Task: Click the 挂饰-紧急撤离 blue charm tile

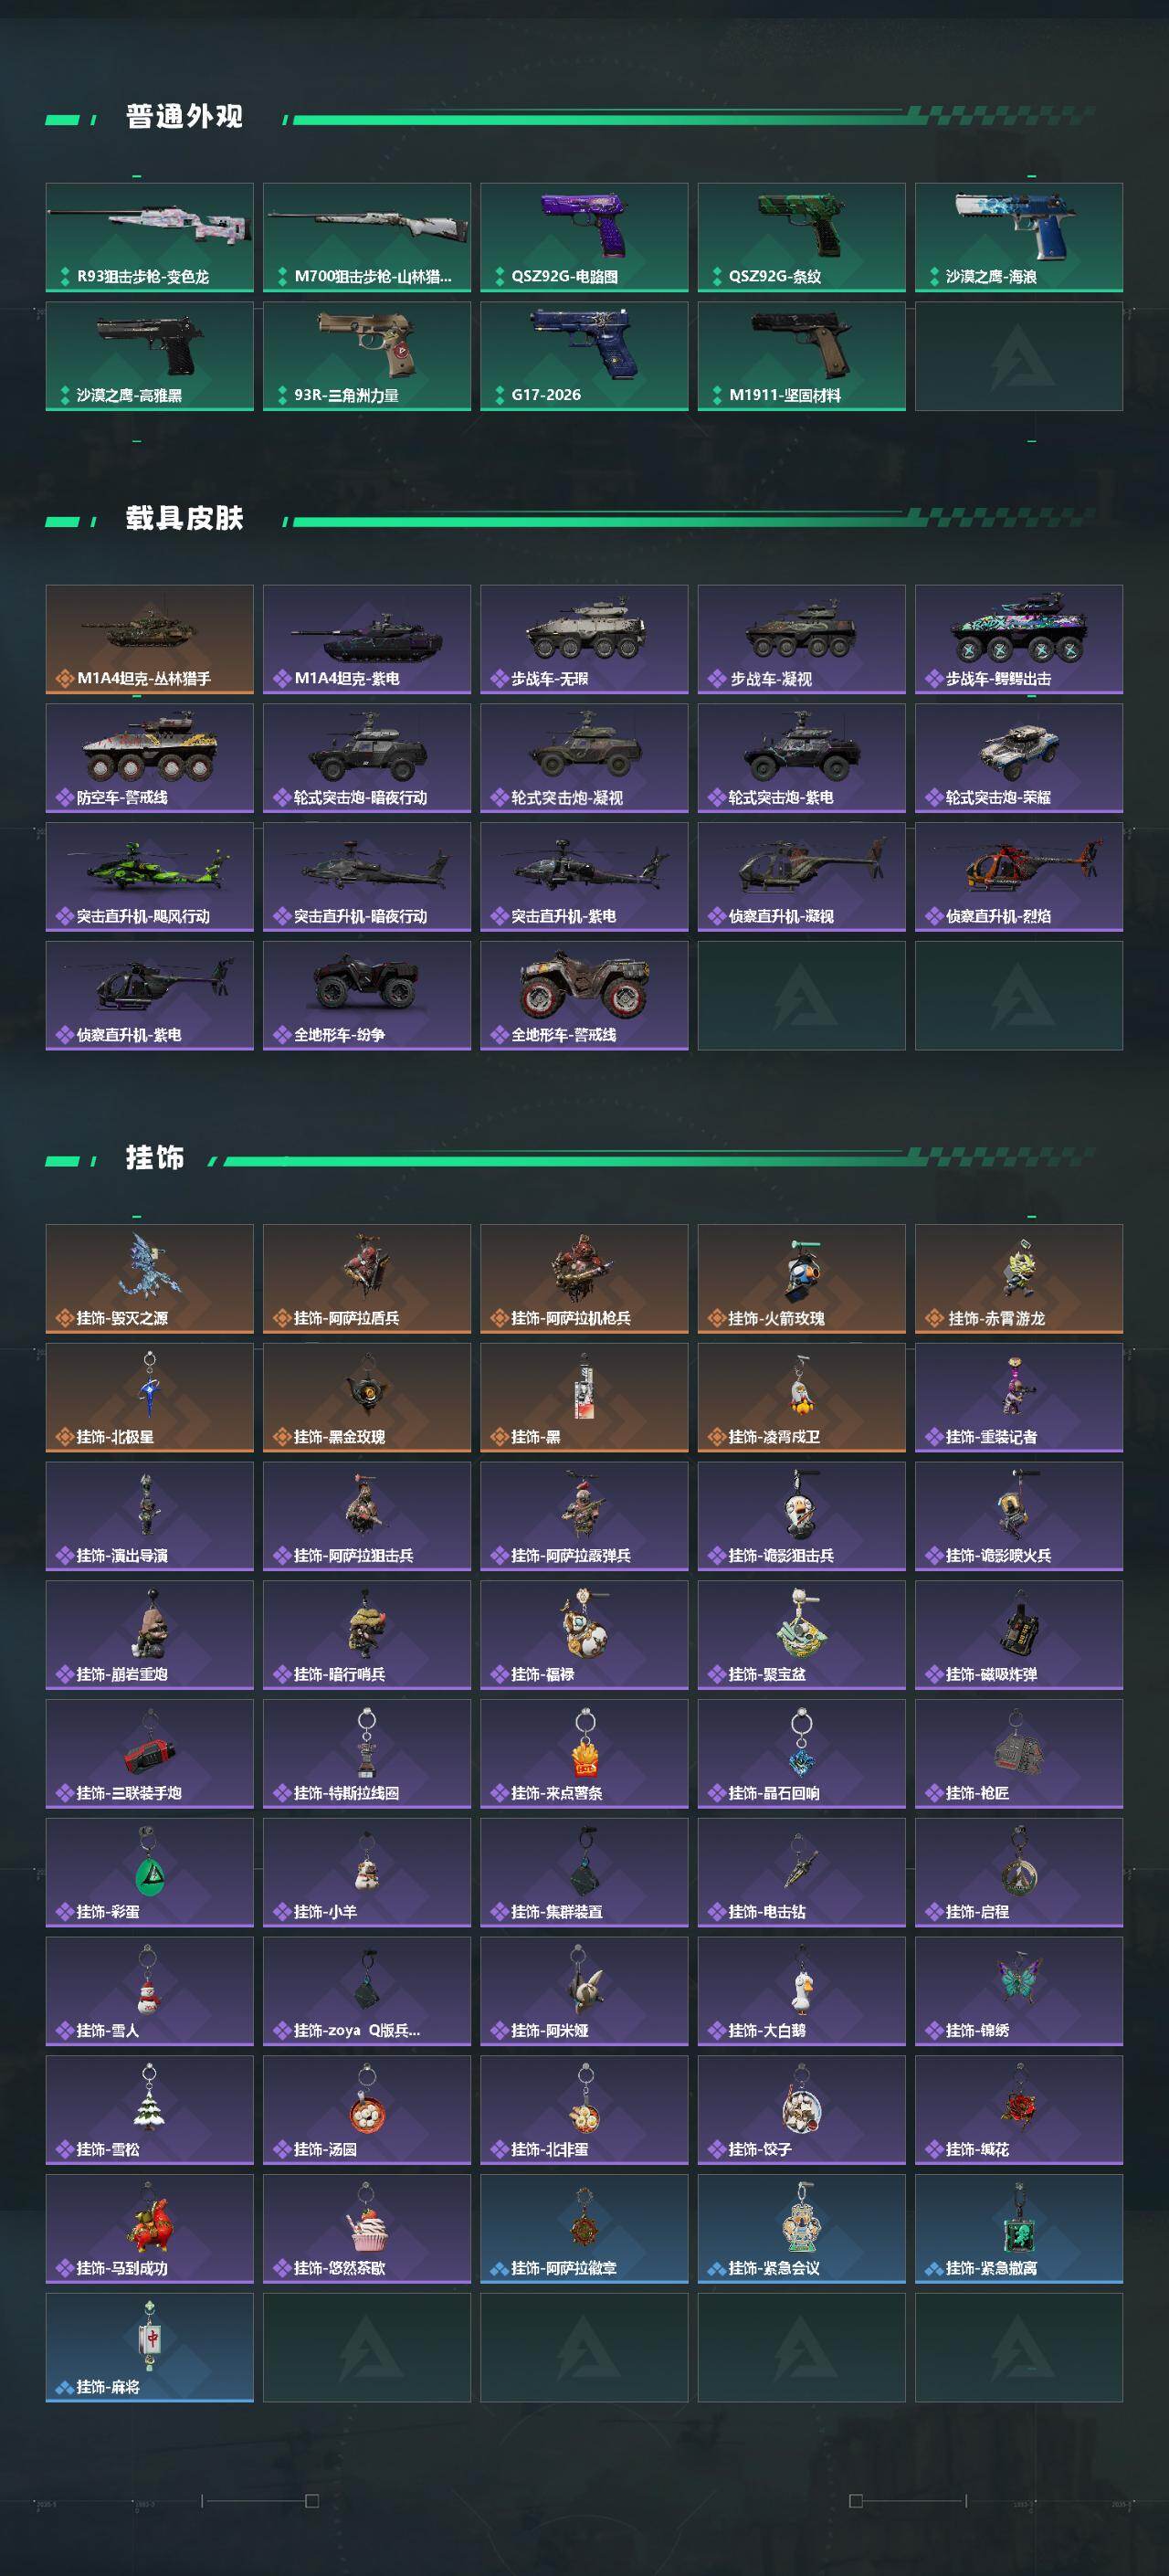Action: (x=1018, y=2228)
